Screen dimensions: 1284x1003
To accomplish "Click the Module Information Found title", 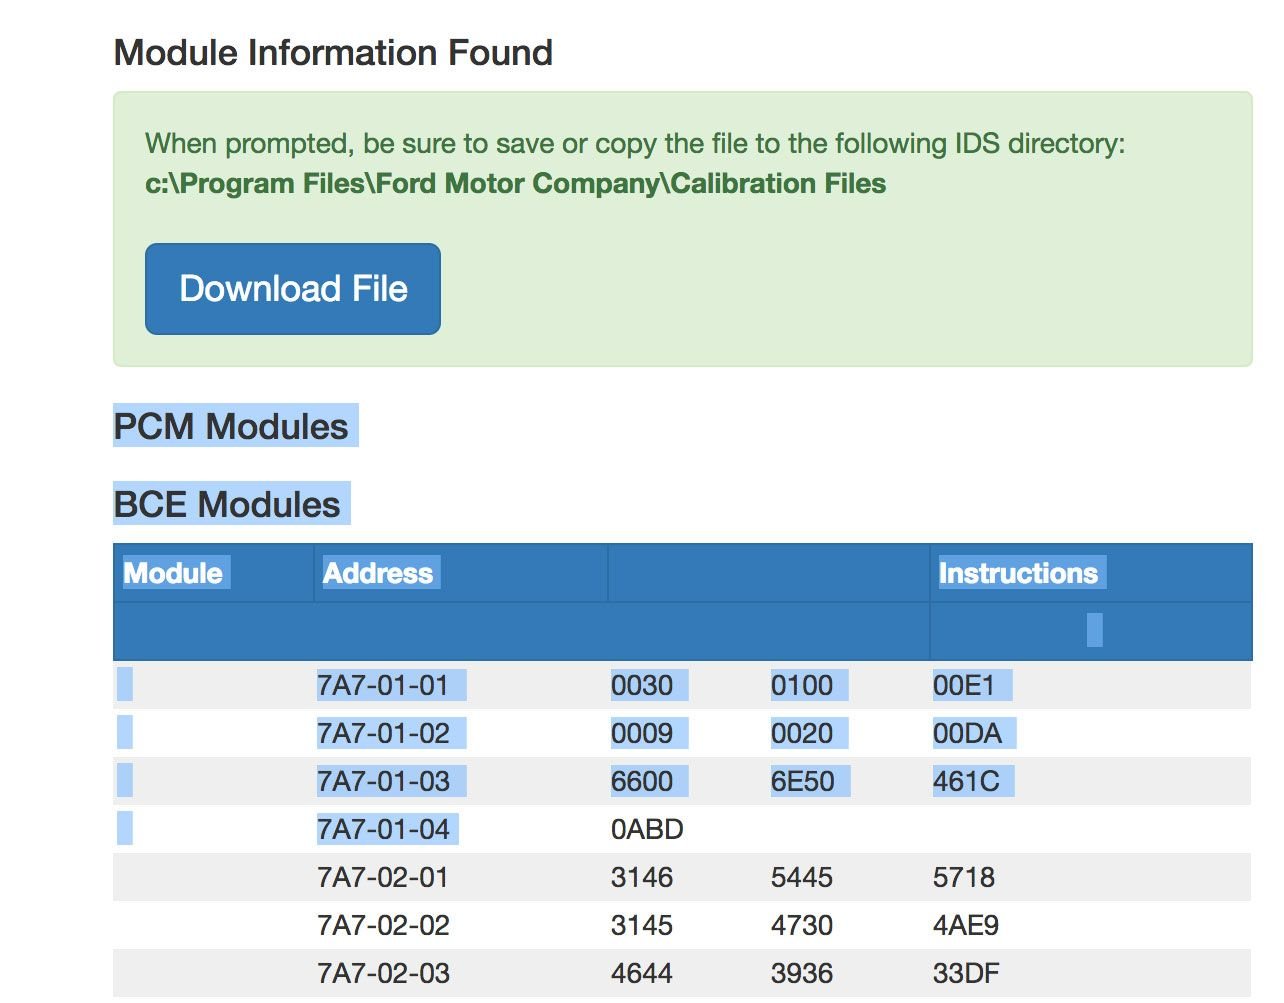I will pyautogui.click(x=333, y=52).
